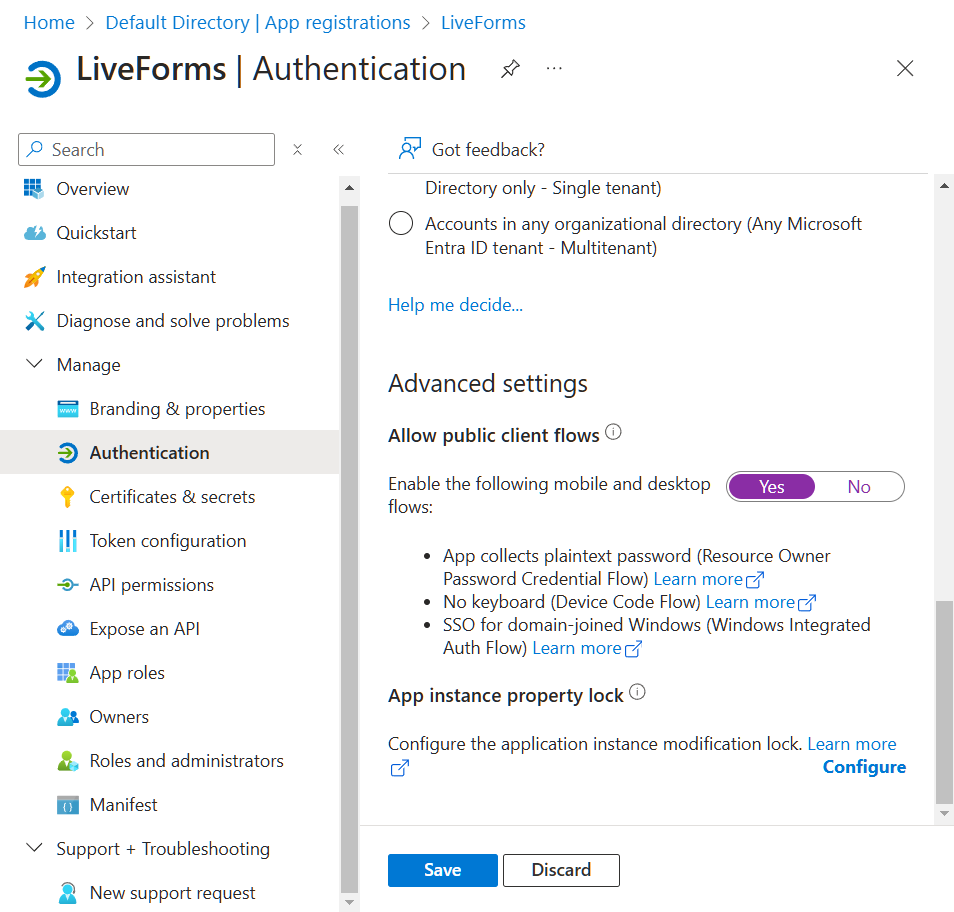Set public client flows toggle to No
954x912 pixels.
[x=859, y=487]
